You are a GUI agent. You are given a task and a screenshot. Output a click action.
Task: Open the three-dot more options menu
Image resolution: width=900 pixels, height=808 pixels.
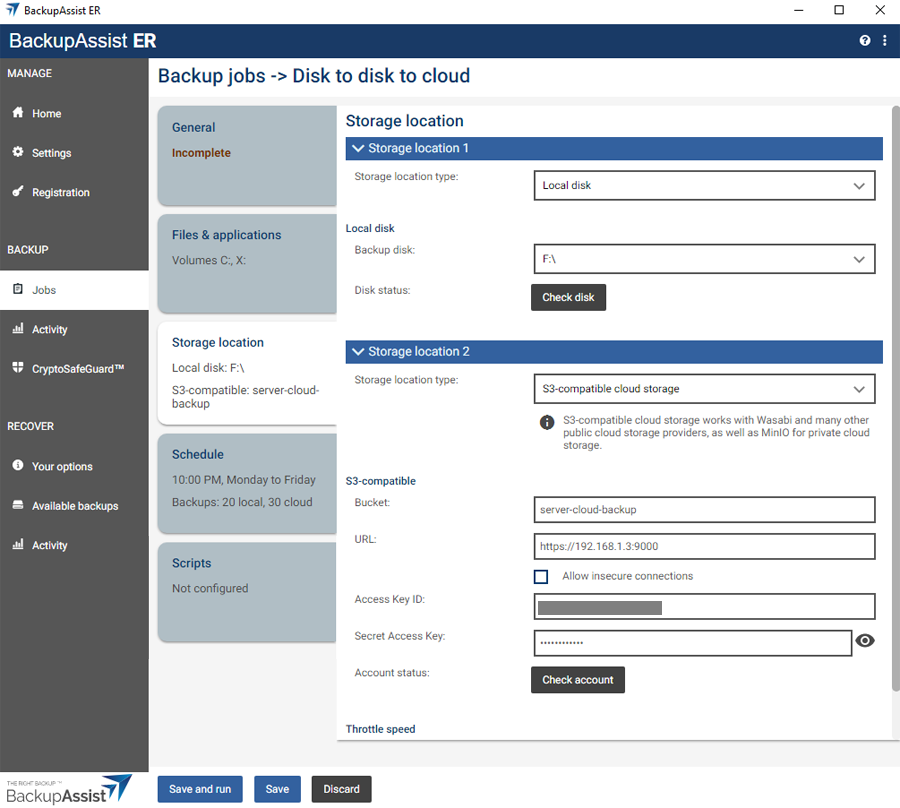tap(885, 40)
